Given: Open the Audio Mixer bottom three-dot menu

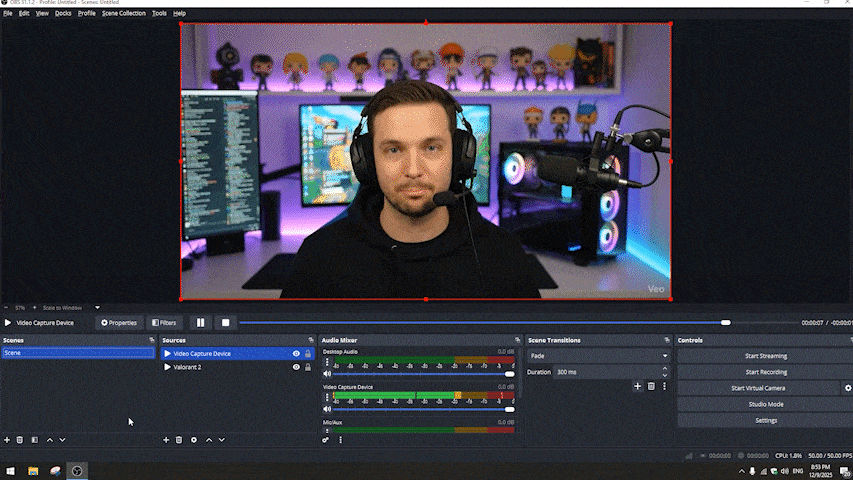Looking at the screenshot, I should [x=341, y=440].
